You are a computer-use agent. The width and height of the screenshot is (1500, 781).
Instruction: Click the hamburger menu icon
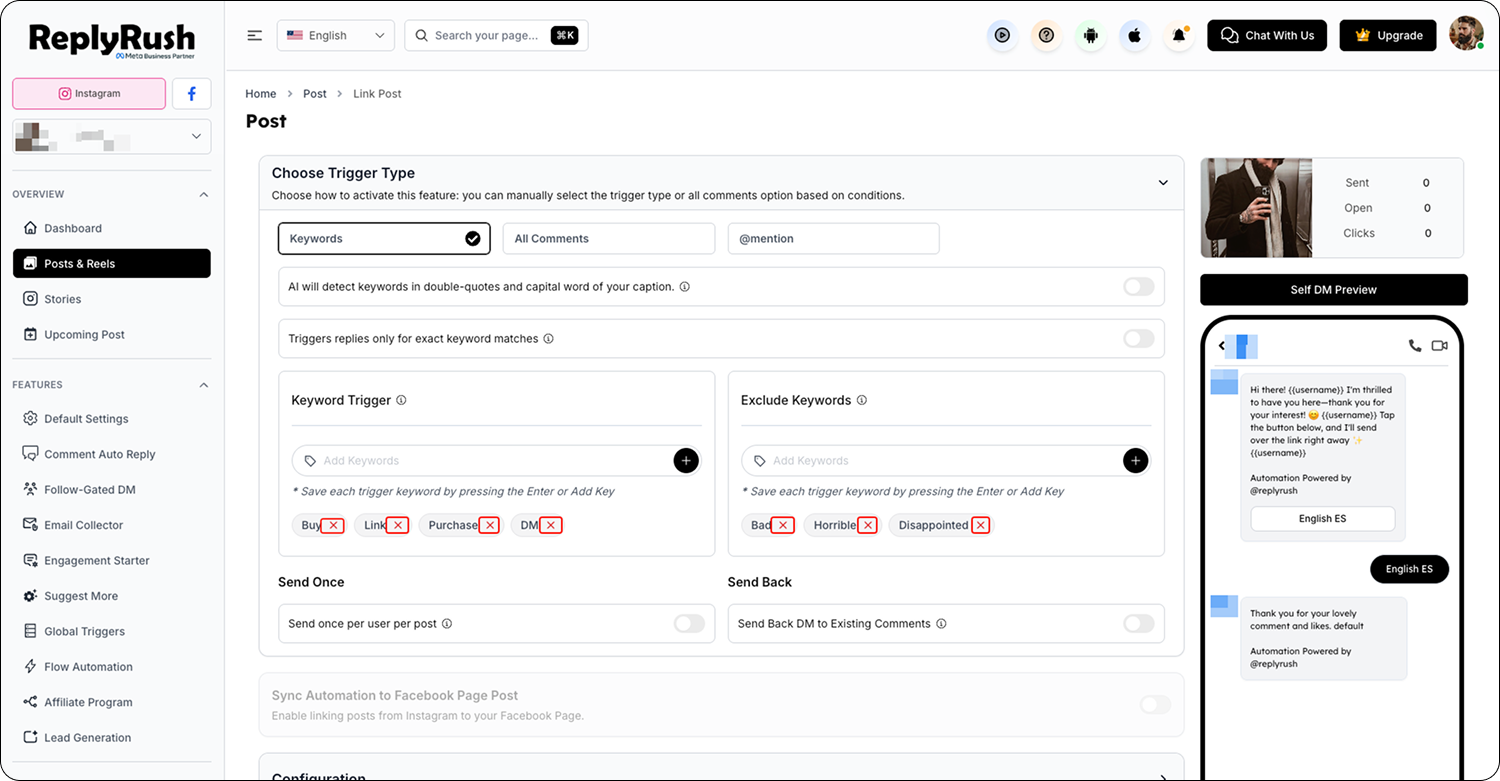[x=255, y=35]
